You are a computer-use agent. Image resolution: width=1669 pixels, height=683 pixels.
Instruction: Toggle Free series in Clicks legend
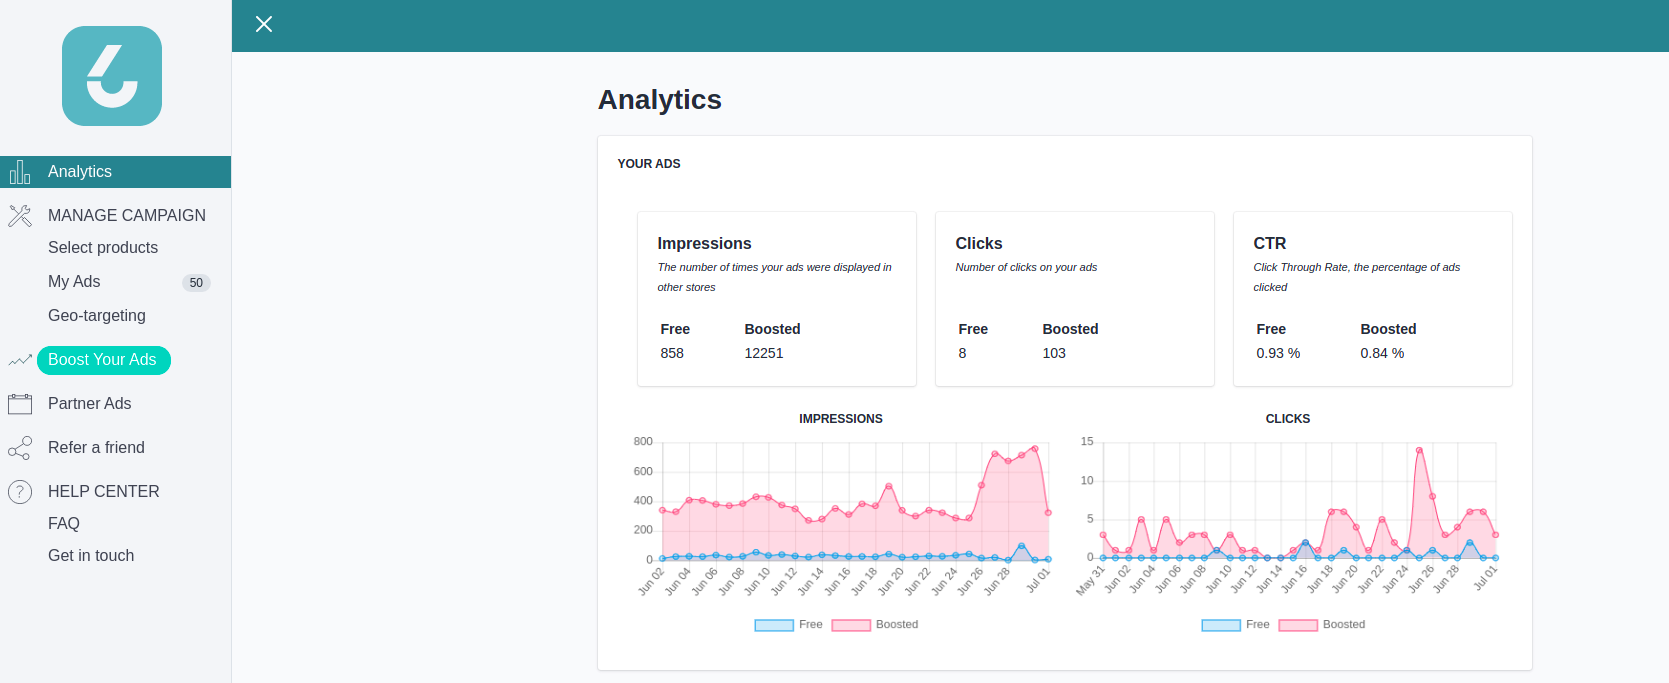point(1235,625)
